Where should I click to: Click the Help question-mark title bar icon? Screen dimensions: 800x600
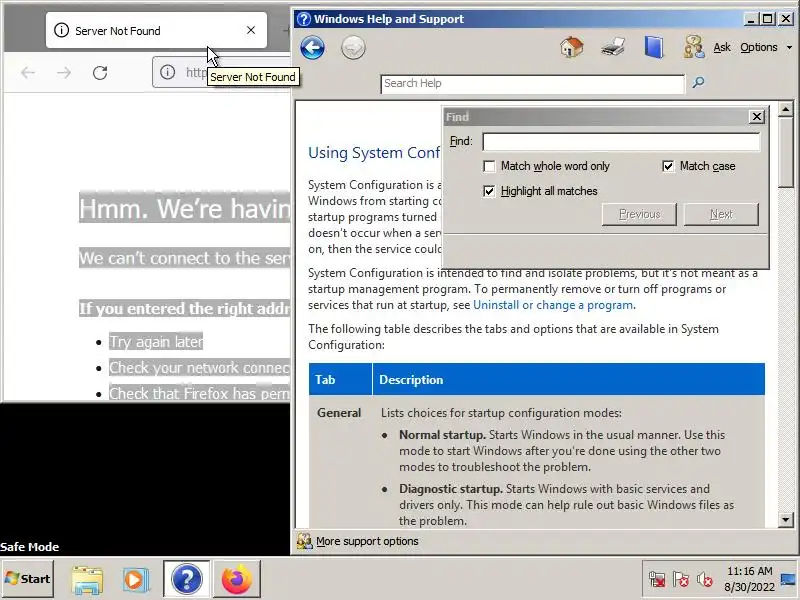click(304, 19)
